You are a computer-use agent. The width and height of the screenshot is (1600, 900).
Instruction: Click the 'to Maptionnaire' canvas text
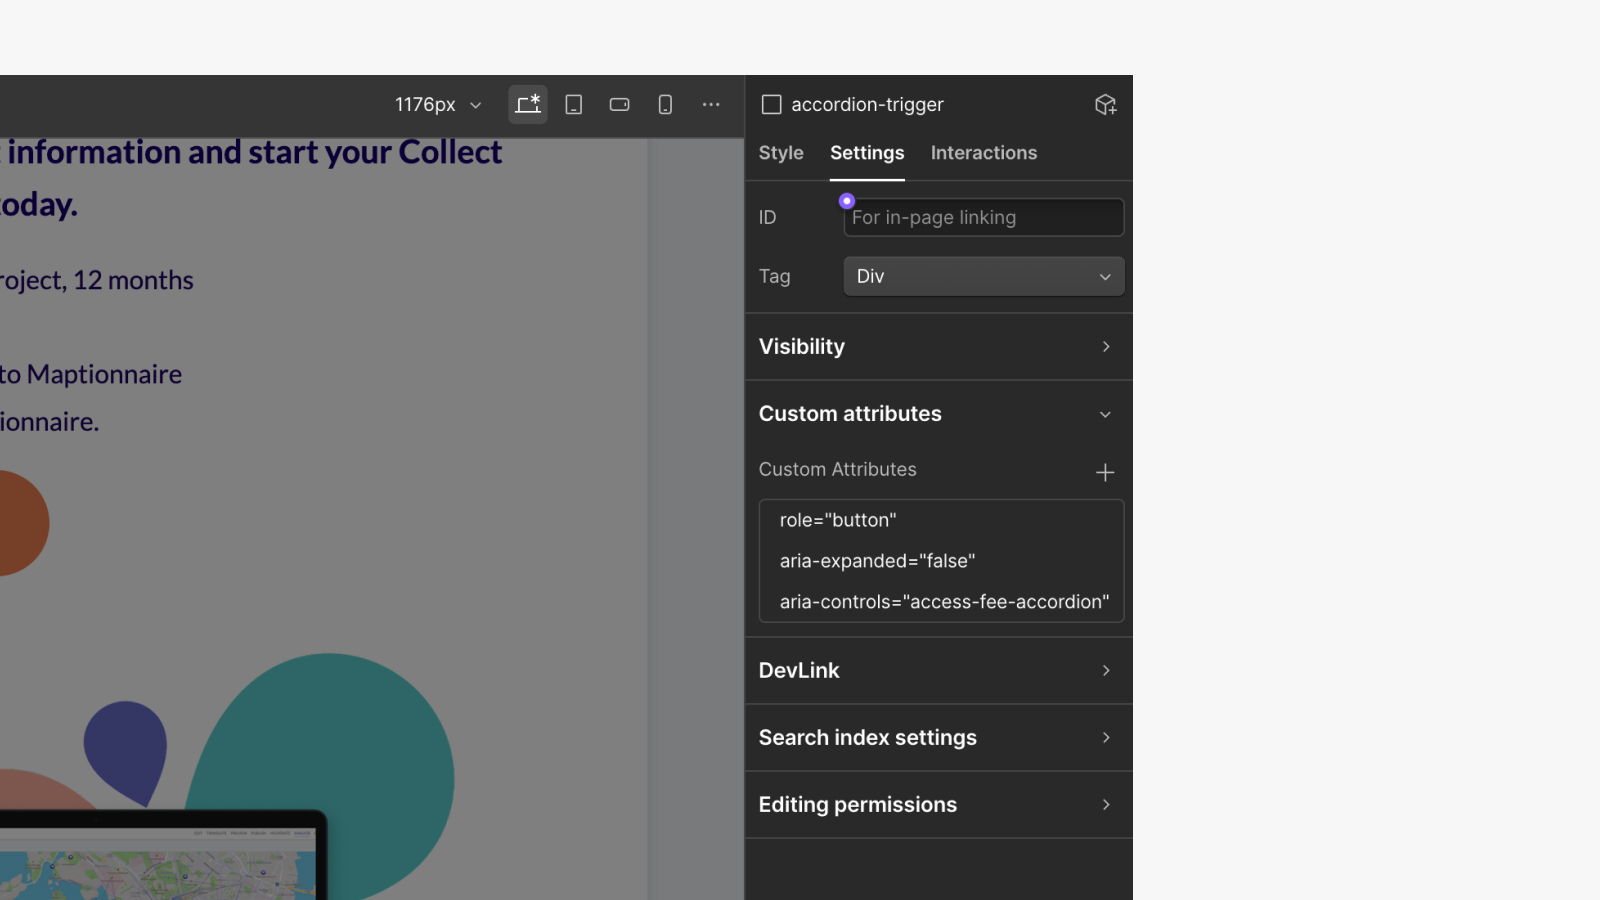click(x=91, y=374)
